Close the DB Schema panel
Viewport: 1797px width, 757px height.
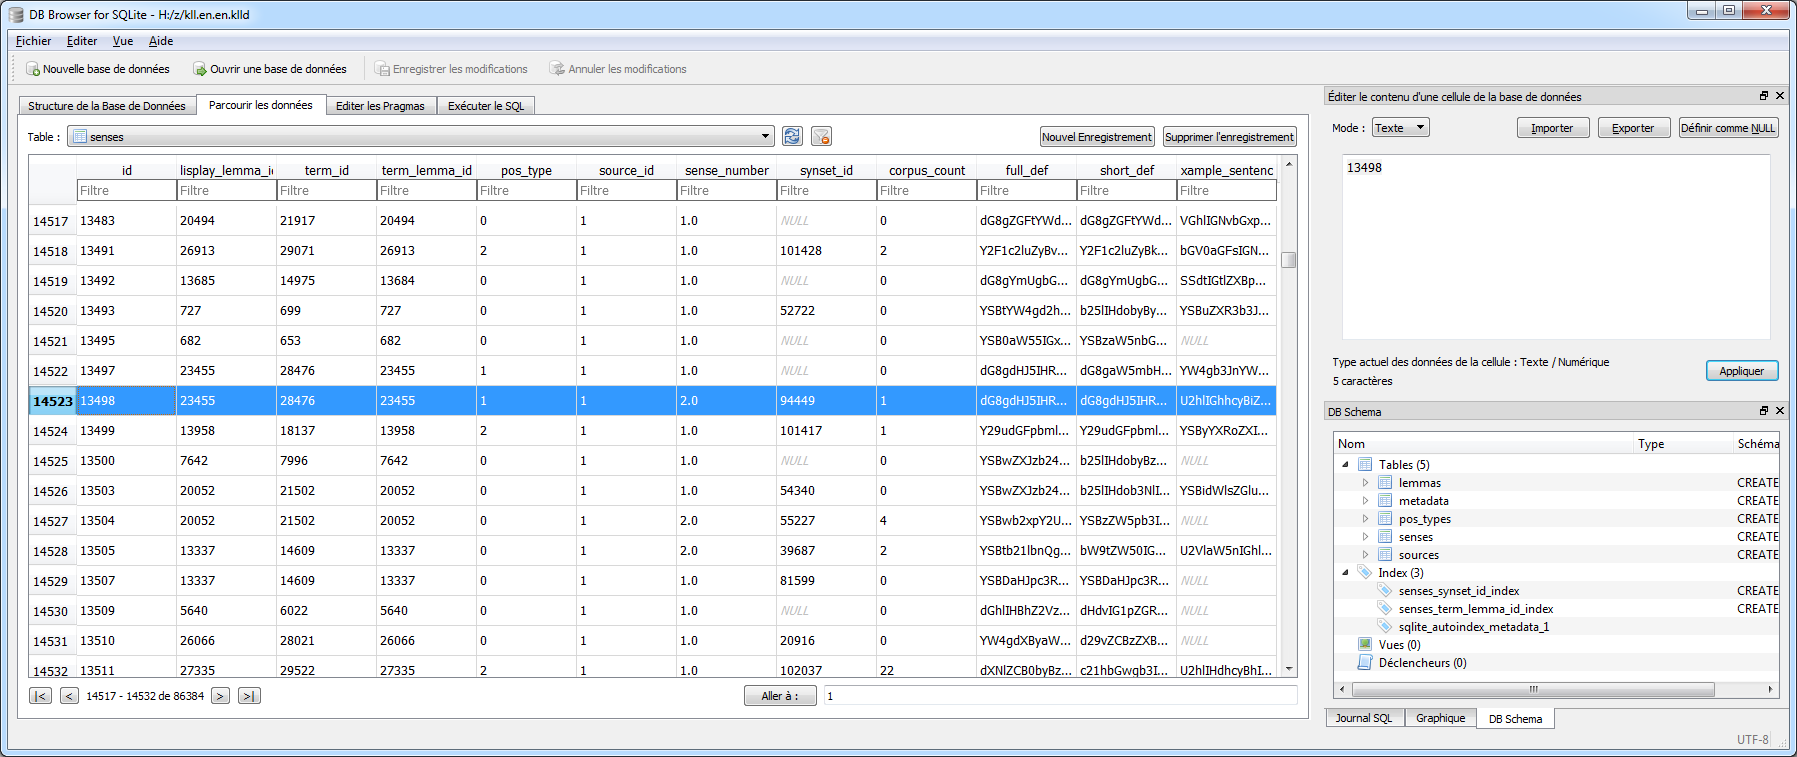(x=1780, y=411)
